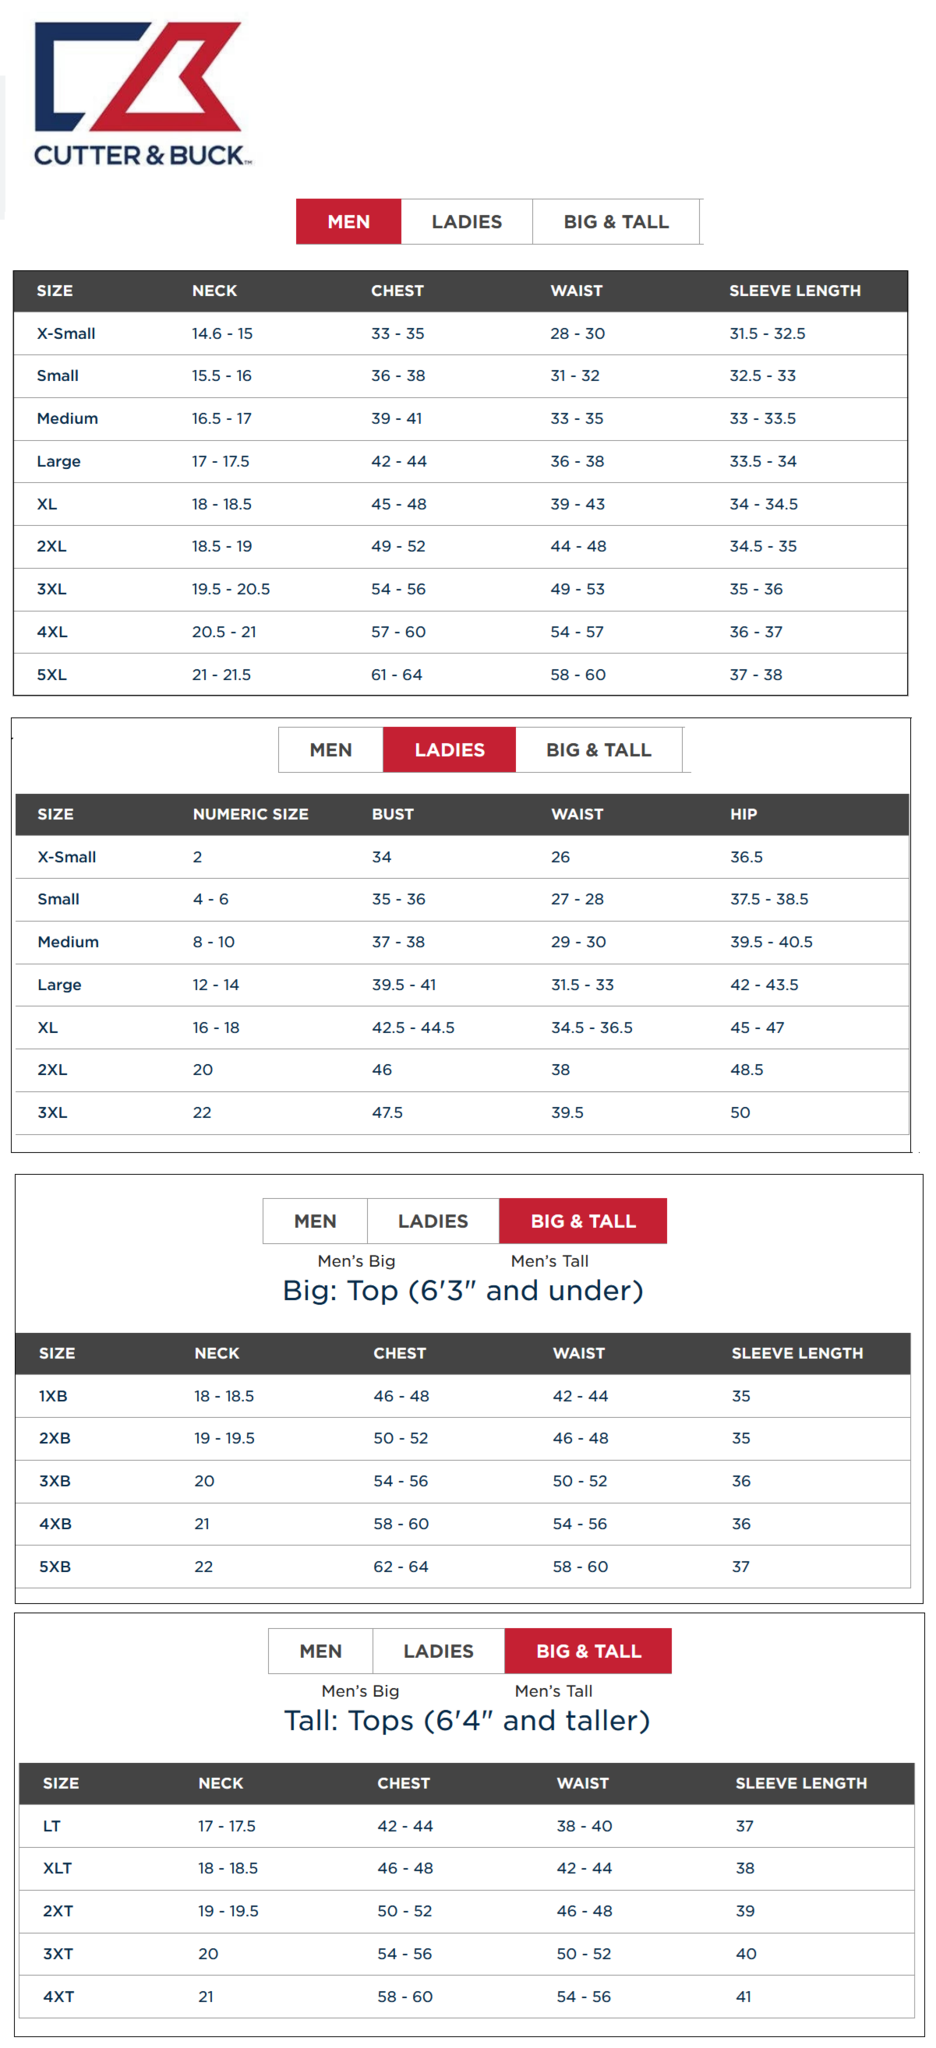Click Men's Big link above Tall Tops heading
The width and height of the screenshot is (936, 2048).
pos(360,1691)
